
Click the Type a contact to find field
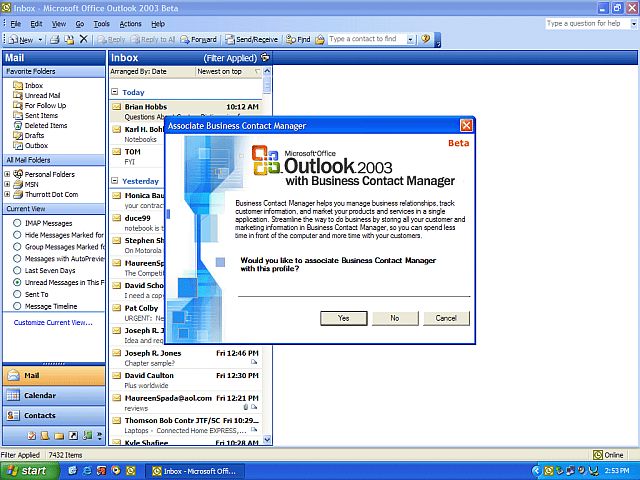point(368,39)
